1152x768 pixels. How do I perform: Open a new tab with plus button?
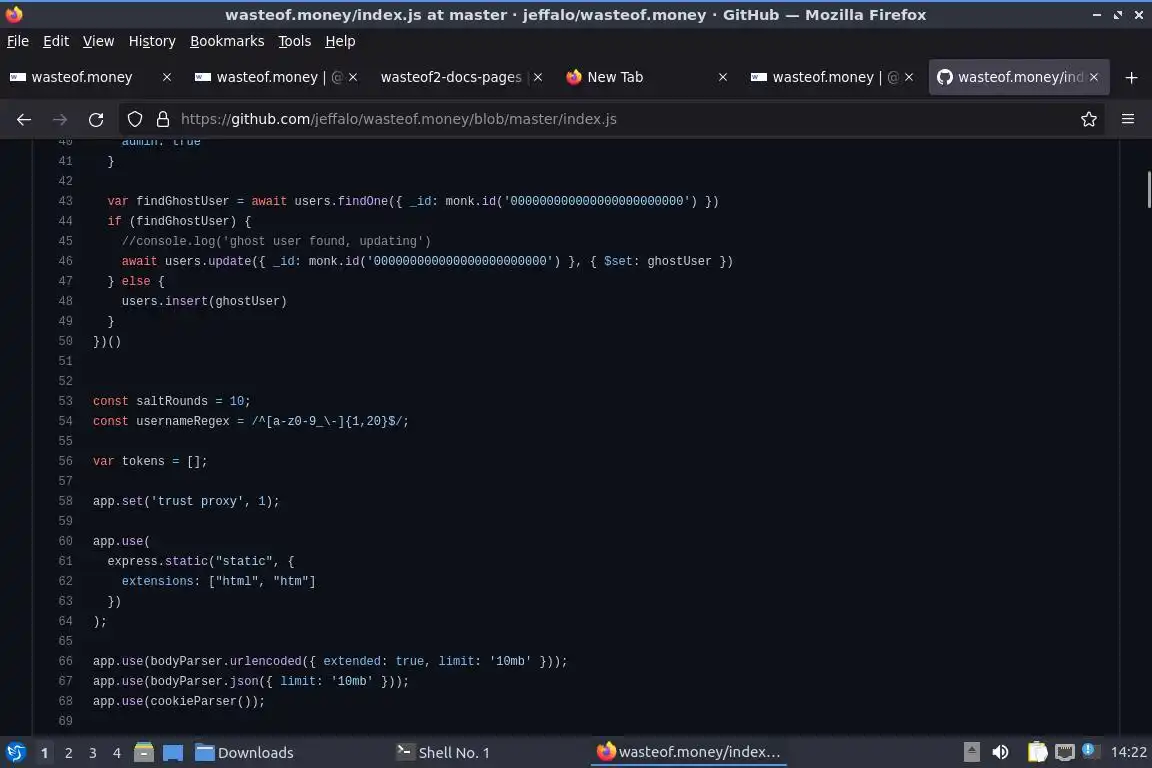[x=1131, y=77]
